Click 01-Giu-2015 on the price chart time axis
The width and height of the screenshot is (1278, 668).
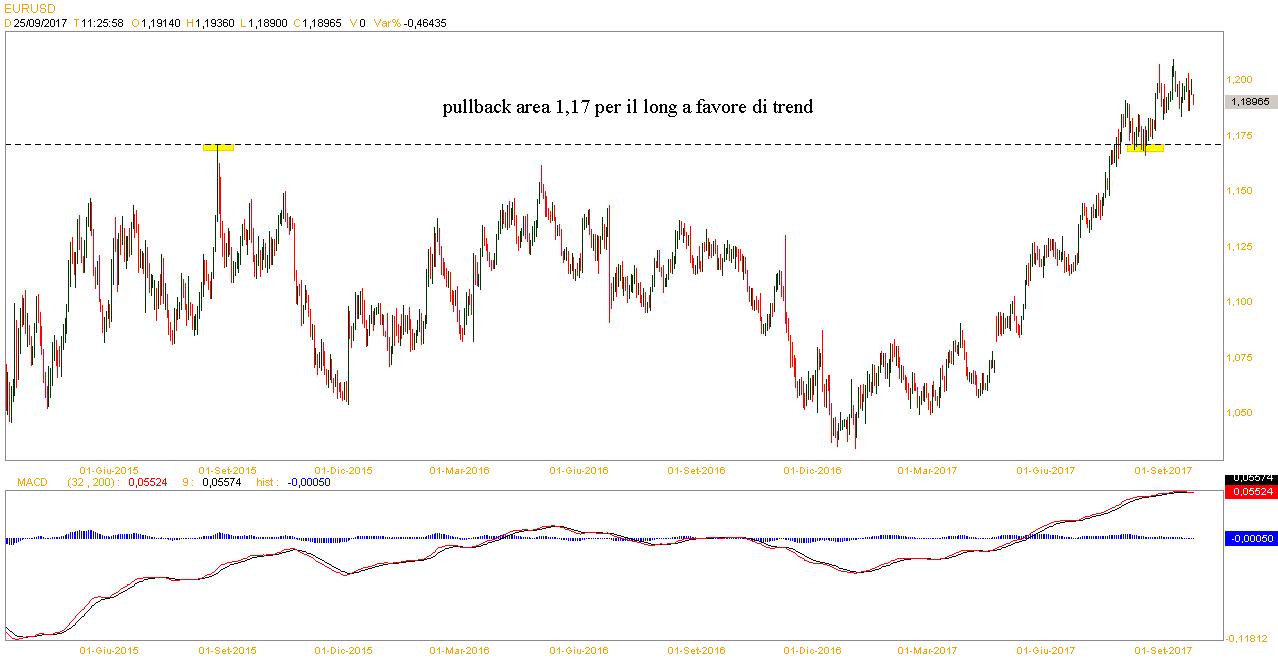pos(109,469)
